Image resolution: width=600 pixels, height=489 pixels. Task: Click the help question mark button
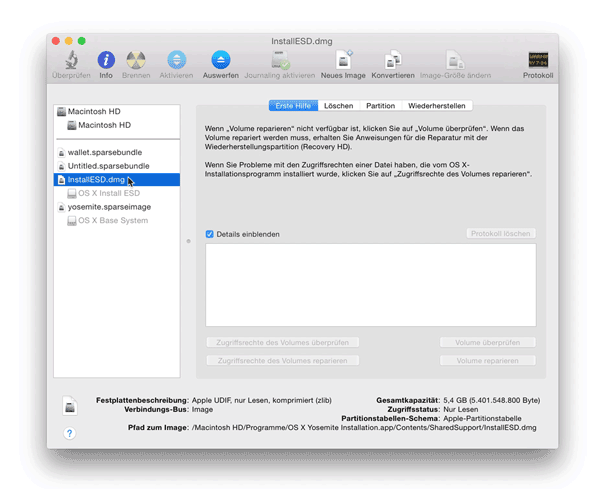tap(69, 433)
